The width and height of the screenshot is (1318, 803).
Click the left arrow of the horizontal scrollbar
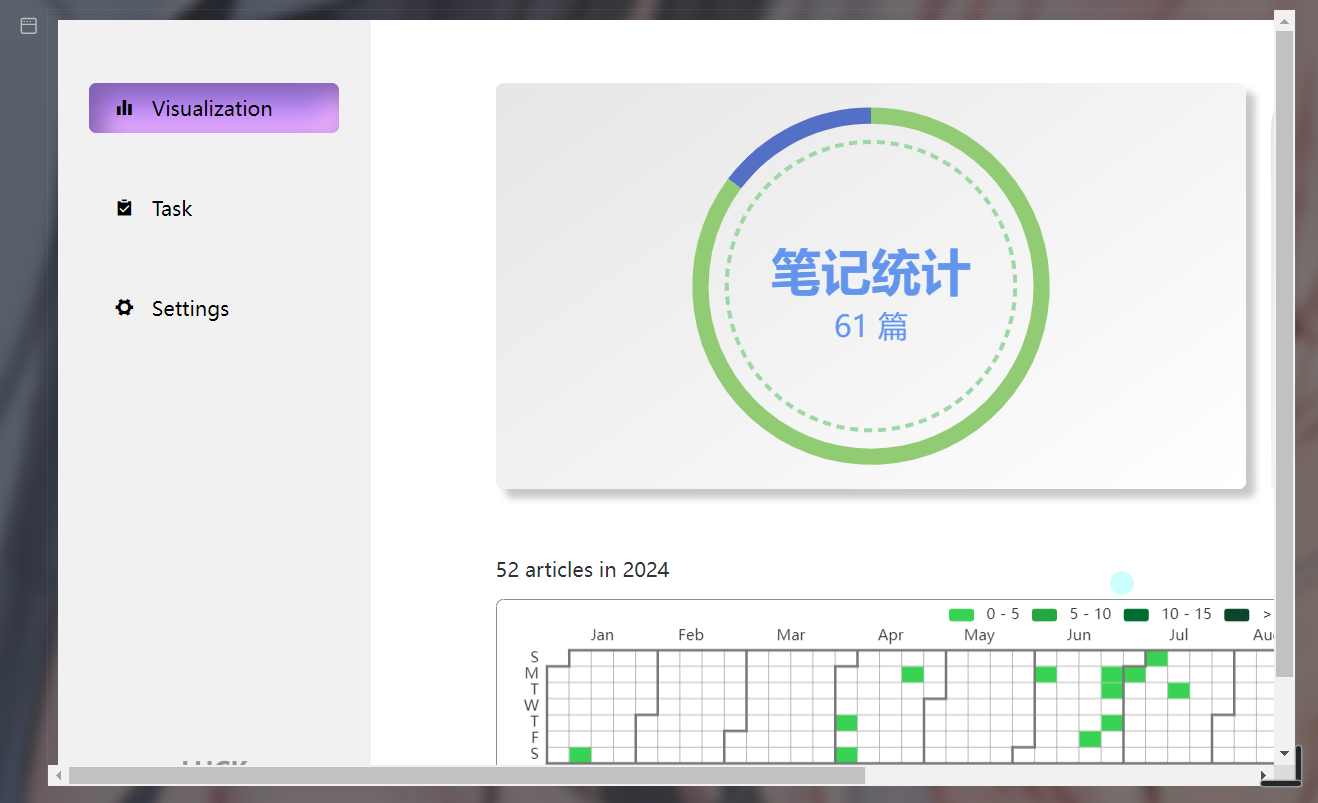[x=59, y=775]
